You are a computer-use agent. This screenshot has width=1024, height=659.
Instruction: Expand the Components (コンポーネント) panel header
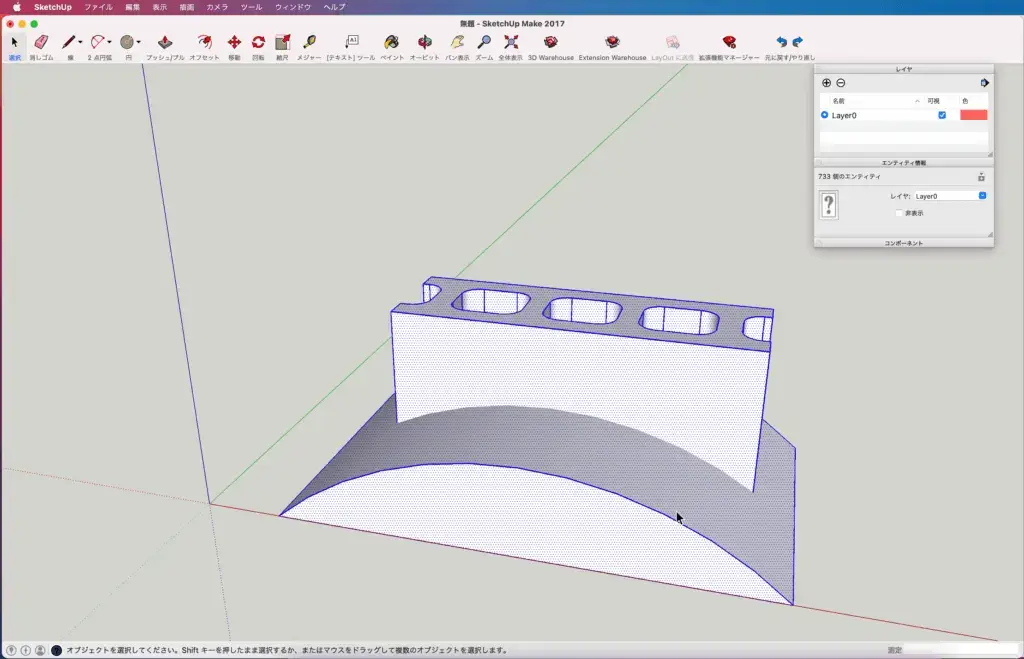904,243
